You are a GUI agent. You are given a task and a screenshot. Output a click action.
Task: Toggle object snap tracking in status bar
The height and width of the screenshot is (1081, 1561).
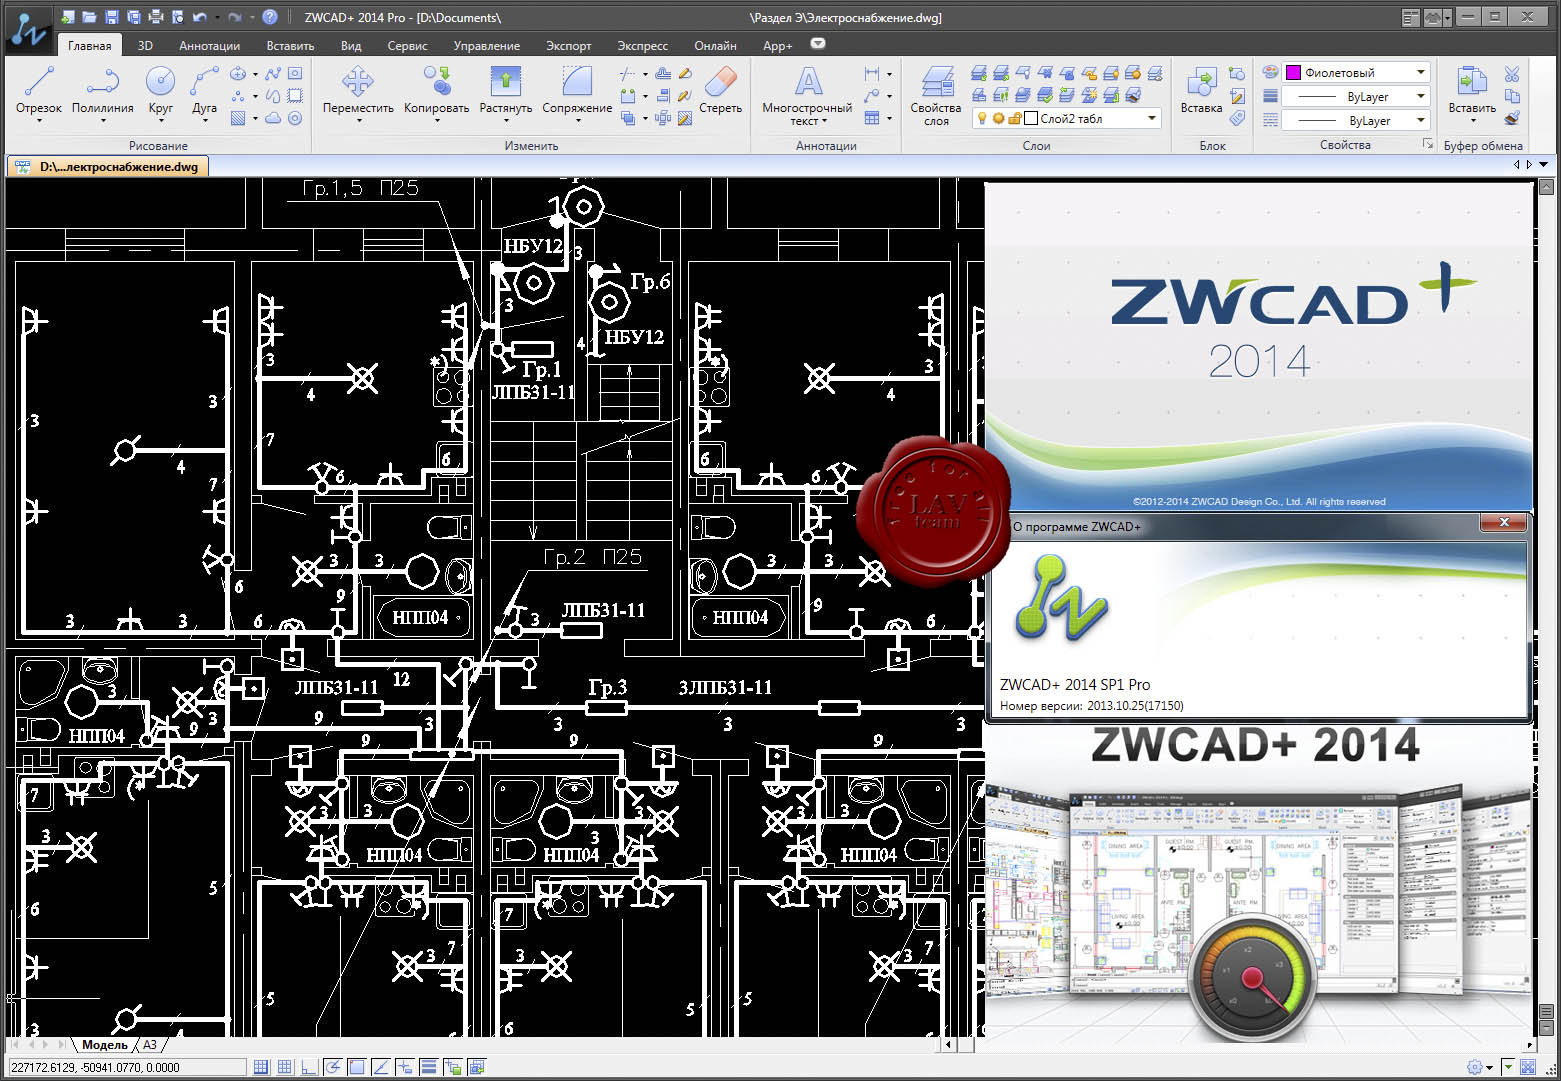[x=381, y=1067]
